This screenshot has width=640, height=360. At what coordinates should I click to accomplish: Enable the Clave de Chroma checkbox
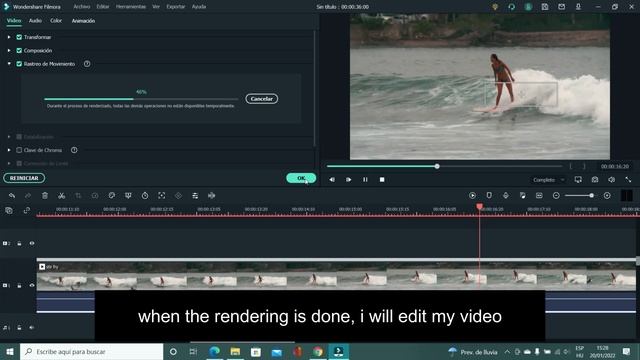click(x=19, y=150)
